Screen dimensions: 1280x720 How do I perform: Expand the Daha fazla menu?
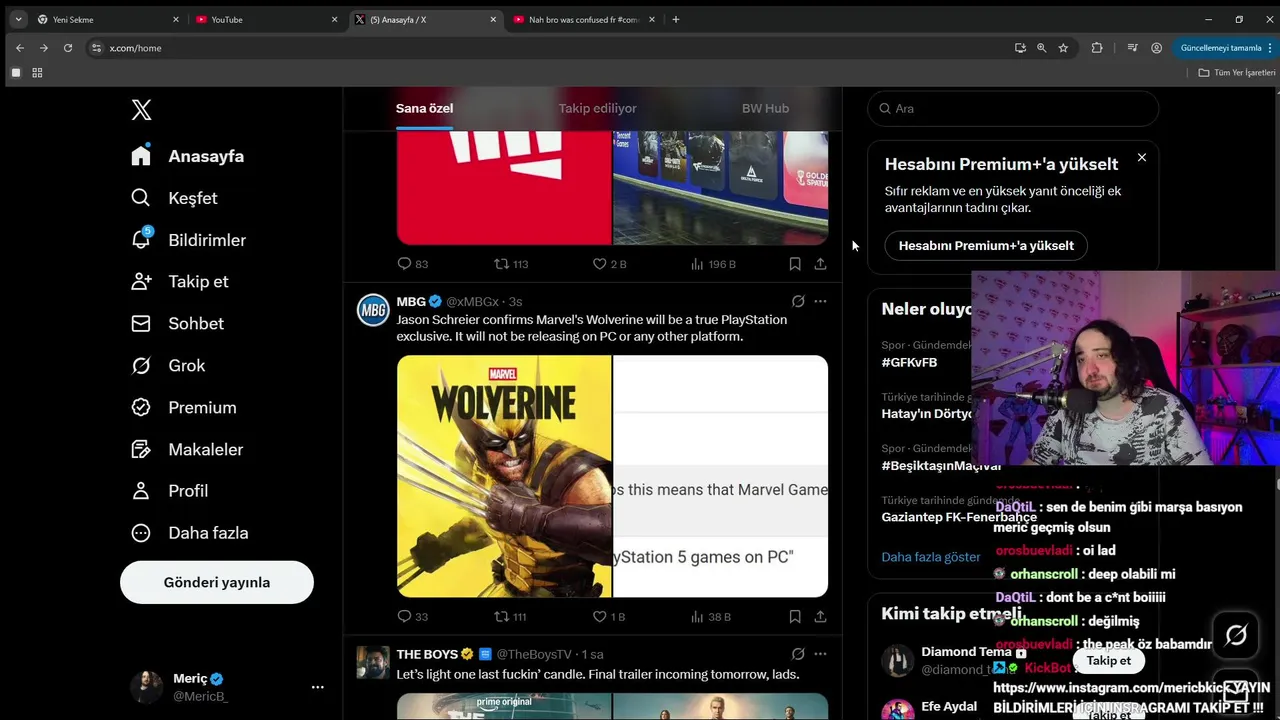point(190,533)
